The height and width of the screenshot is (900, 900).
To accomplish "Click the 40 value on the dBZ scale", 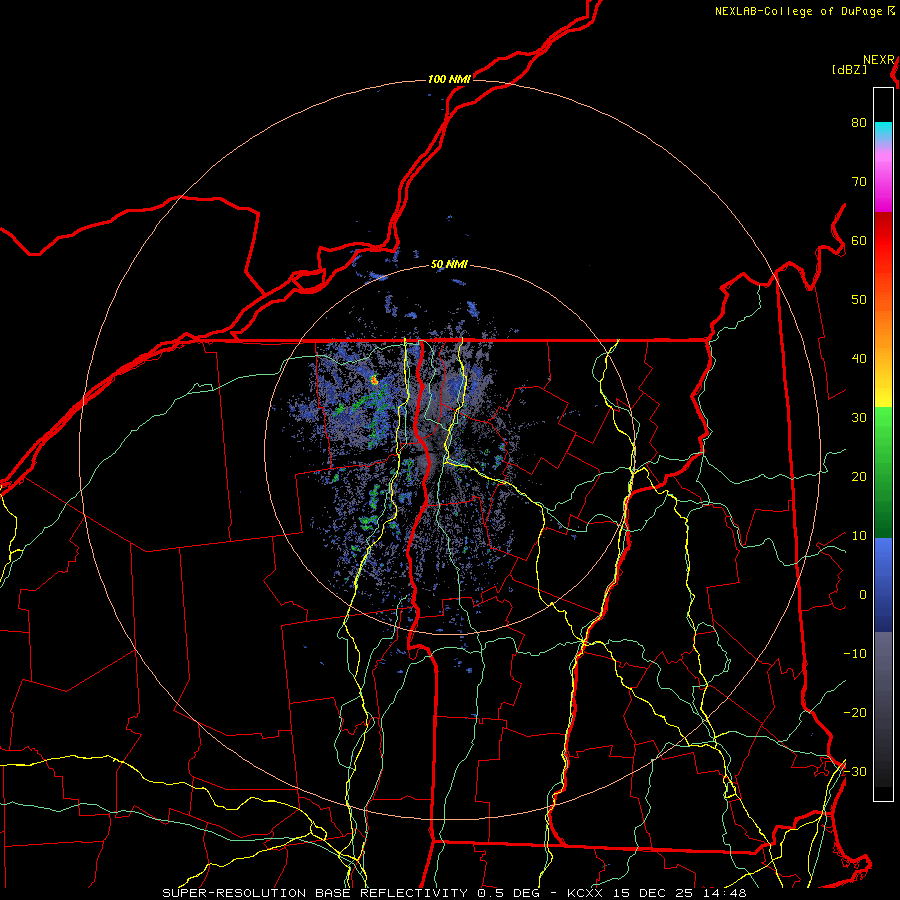I will coord(859,359).
